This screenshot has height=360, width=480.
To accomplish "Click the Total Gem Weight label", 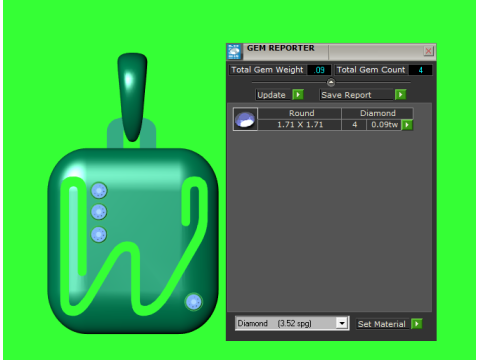I will click(267, 70).
